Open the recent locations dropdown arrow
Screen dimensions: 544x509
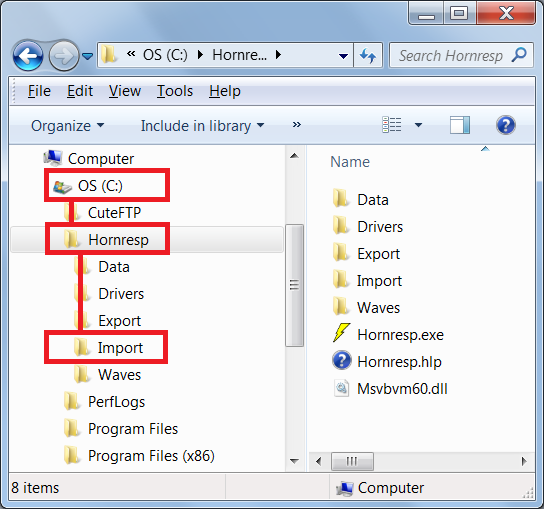point(88,56)
